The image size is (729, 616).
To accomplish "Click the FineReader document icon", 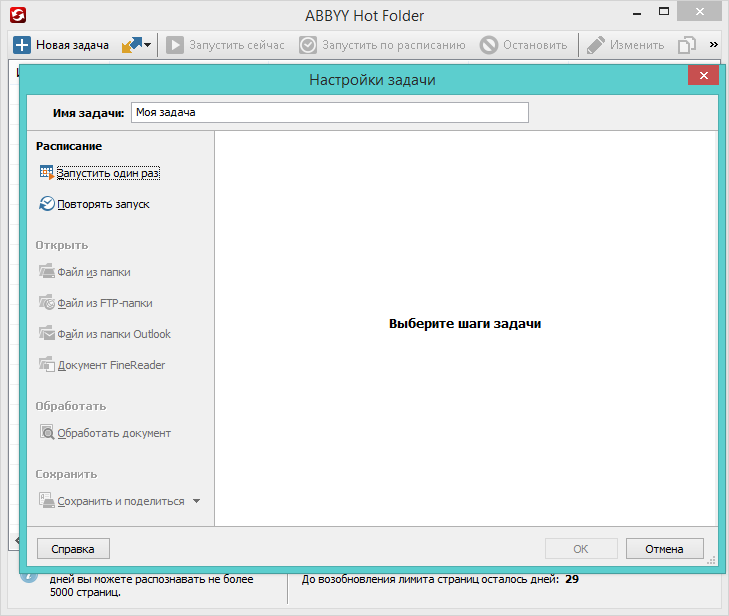I will tap(46, 364).
